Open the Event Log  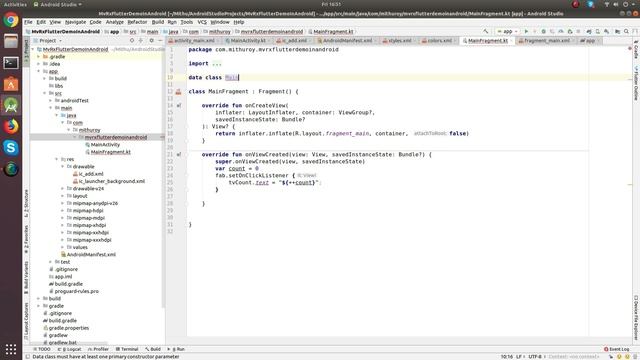(x=617, y=349)
